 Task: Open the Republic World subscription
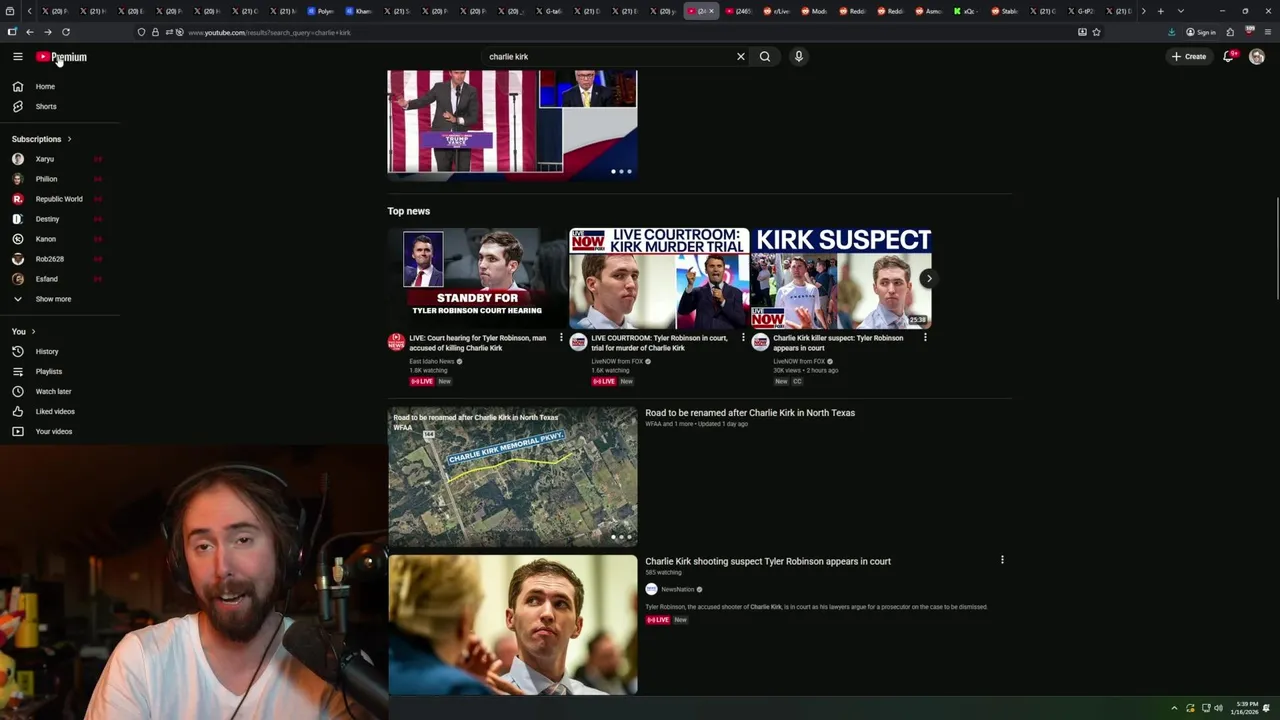(60, 199)
